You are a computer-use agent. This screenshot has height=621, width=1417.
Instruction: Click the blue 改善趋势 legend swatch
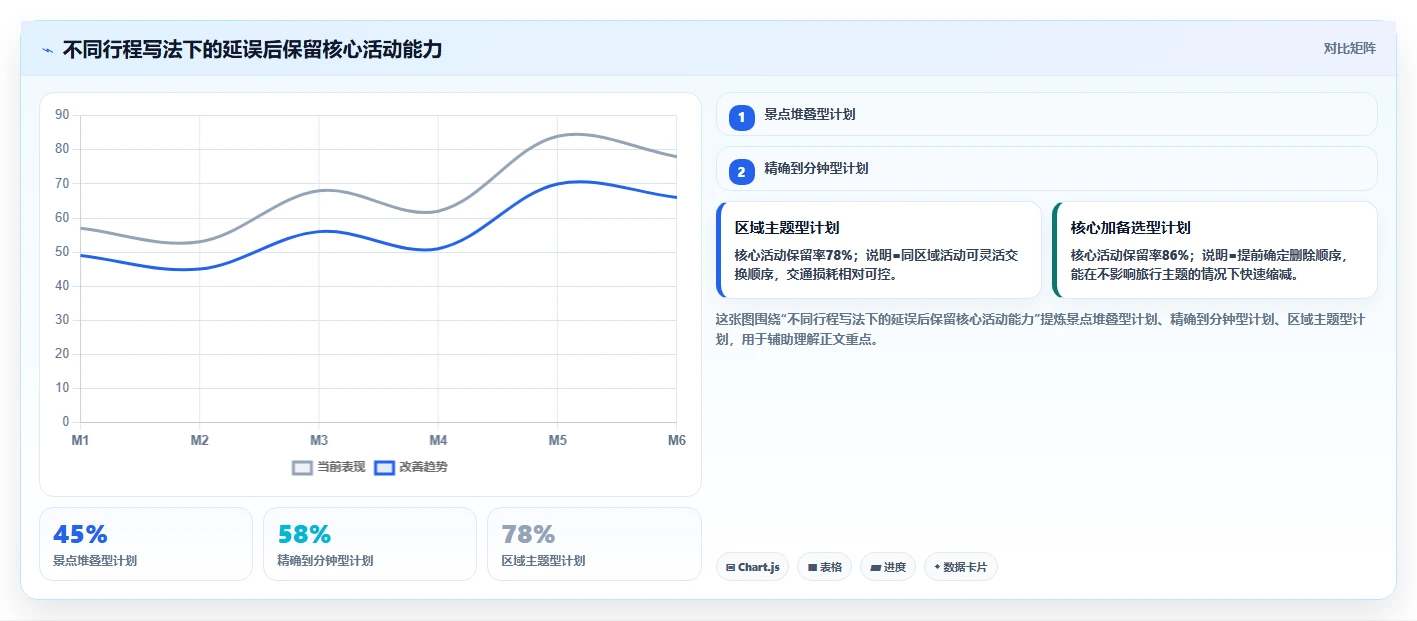tap(384, 467)
